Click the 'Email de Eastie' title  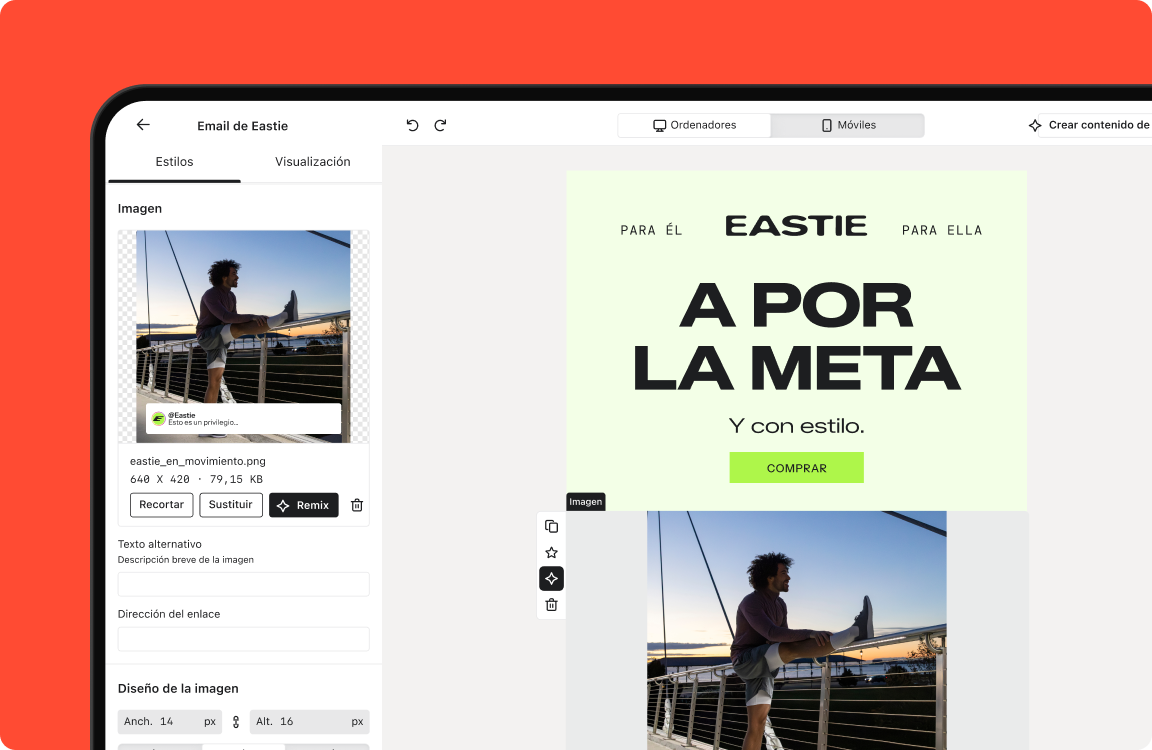click(x=242, y=126)
